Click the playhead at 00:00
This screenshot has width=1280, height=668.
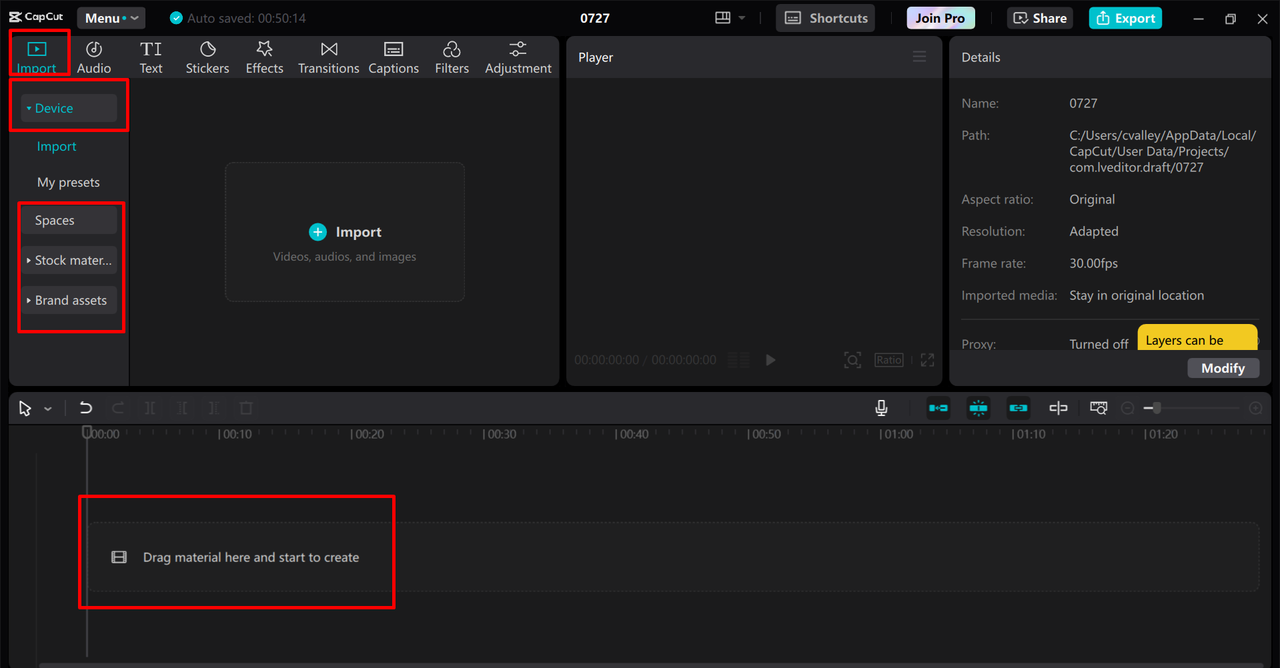87,432
